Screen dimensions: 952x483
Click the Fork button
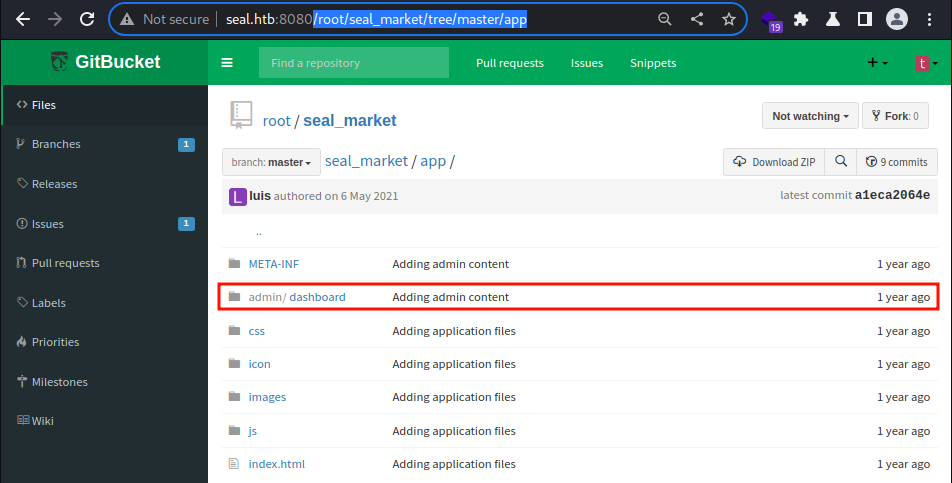[x=895, y=116]
